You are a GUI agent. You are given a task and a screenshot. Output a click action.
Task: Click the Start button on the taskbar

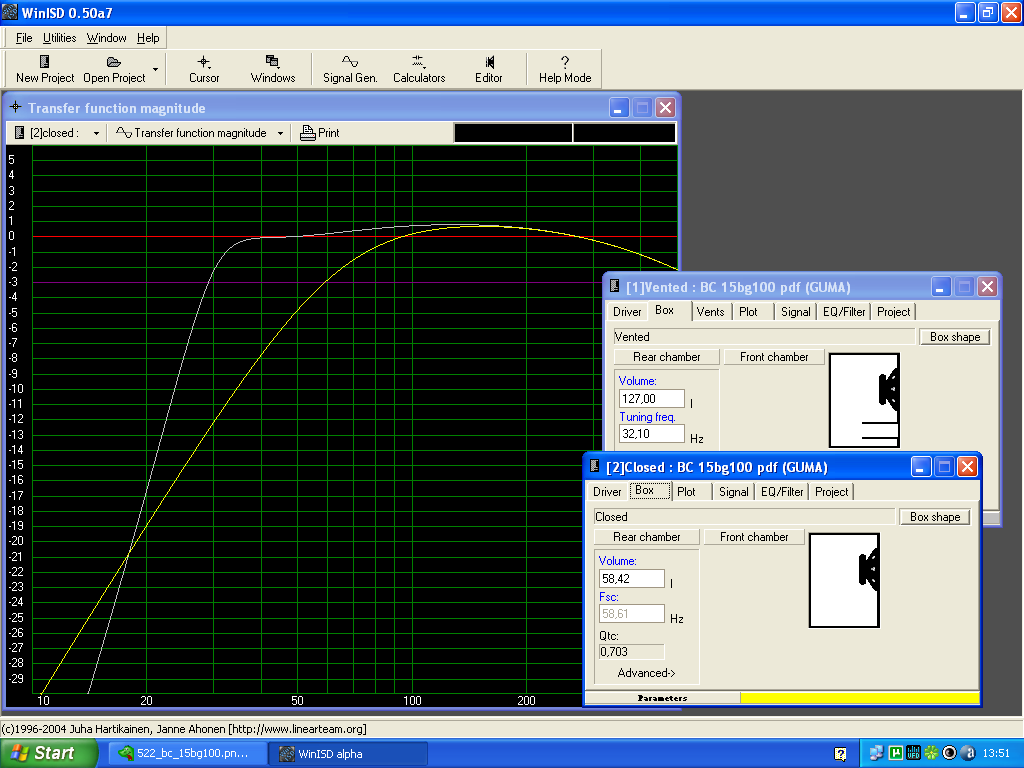pos(48,753)
